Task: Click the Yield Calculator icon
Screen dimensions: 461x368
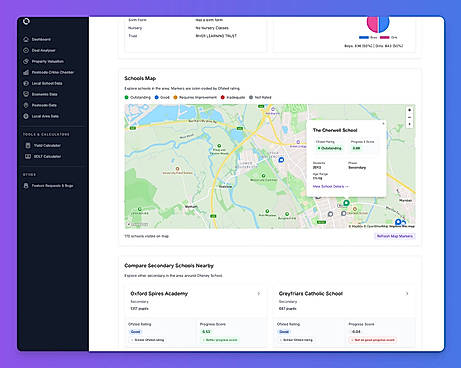Action: 28,146
